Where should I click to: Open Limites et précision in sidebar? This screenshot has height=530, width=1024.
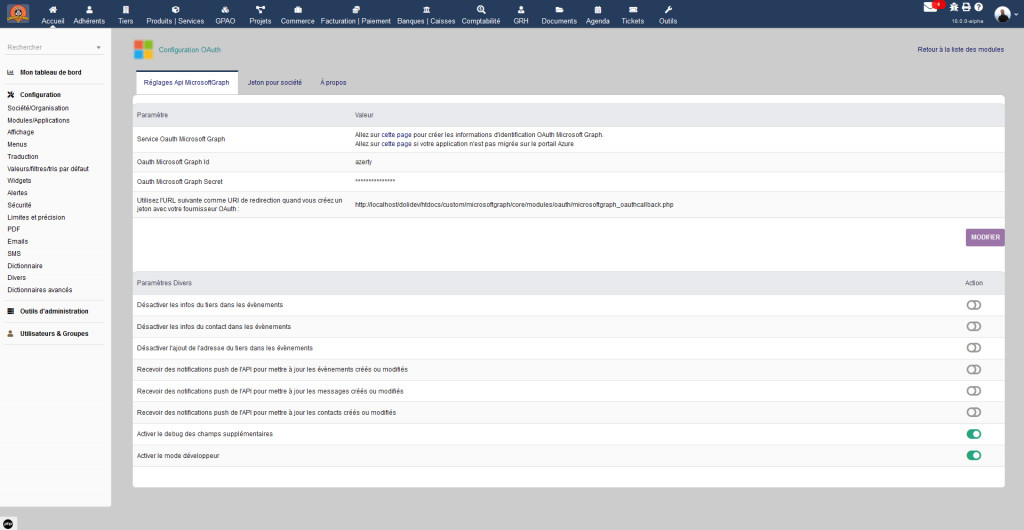coord(36,217)
